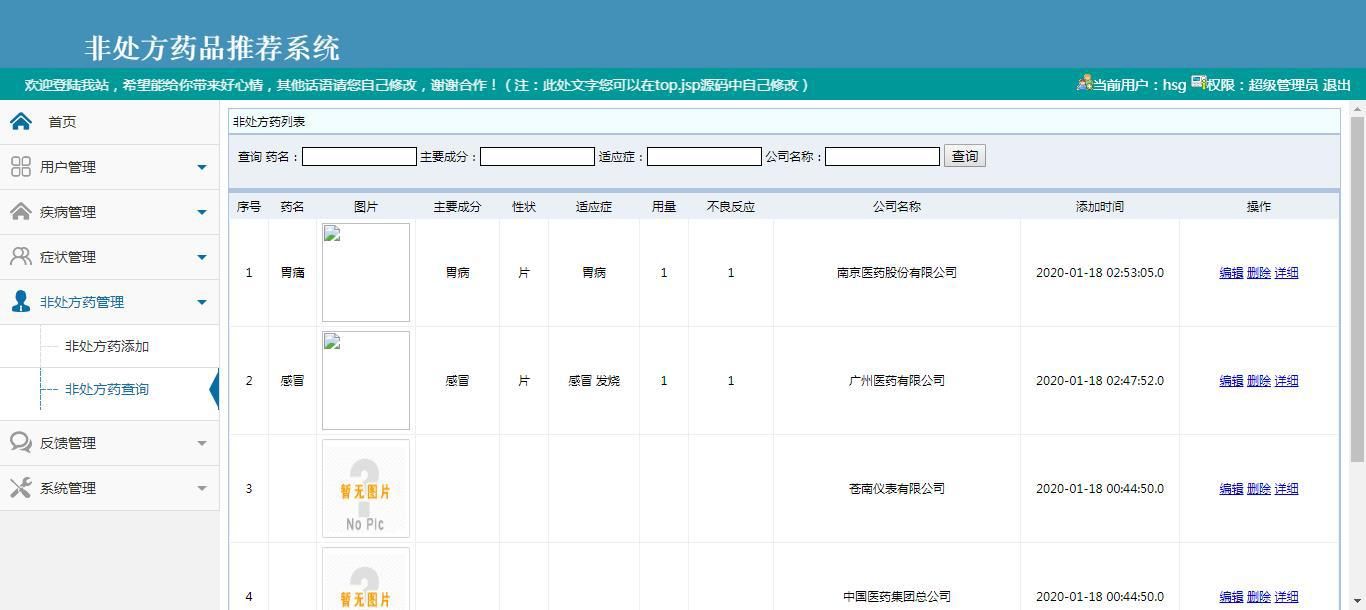
Task: Click the timestamp 2020-01-18 02:47:52.0
Action: coord(1100,380)
